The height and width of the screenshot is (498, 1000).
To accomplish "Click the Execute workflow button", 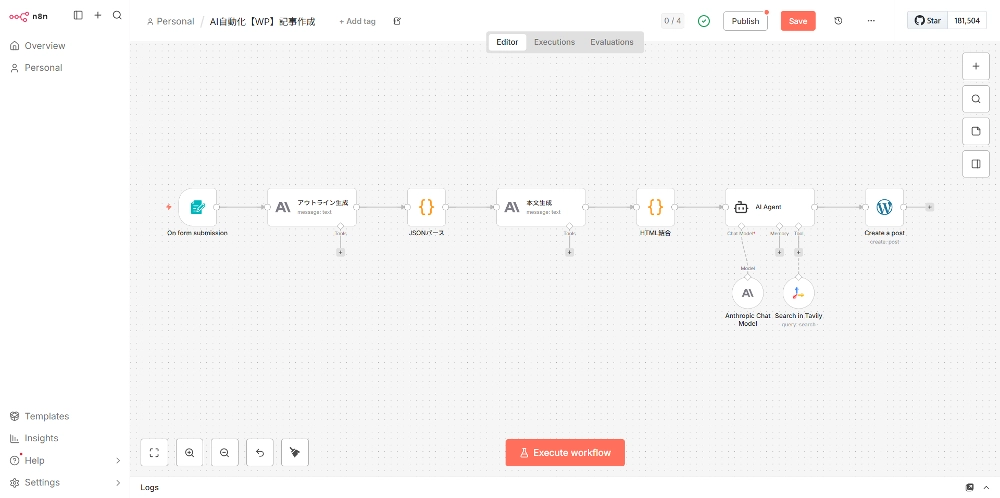I will [565, 453].
